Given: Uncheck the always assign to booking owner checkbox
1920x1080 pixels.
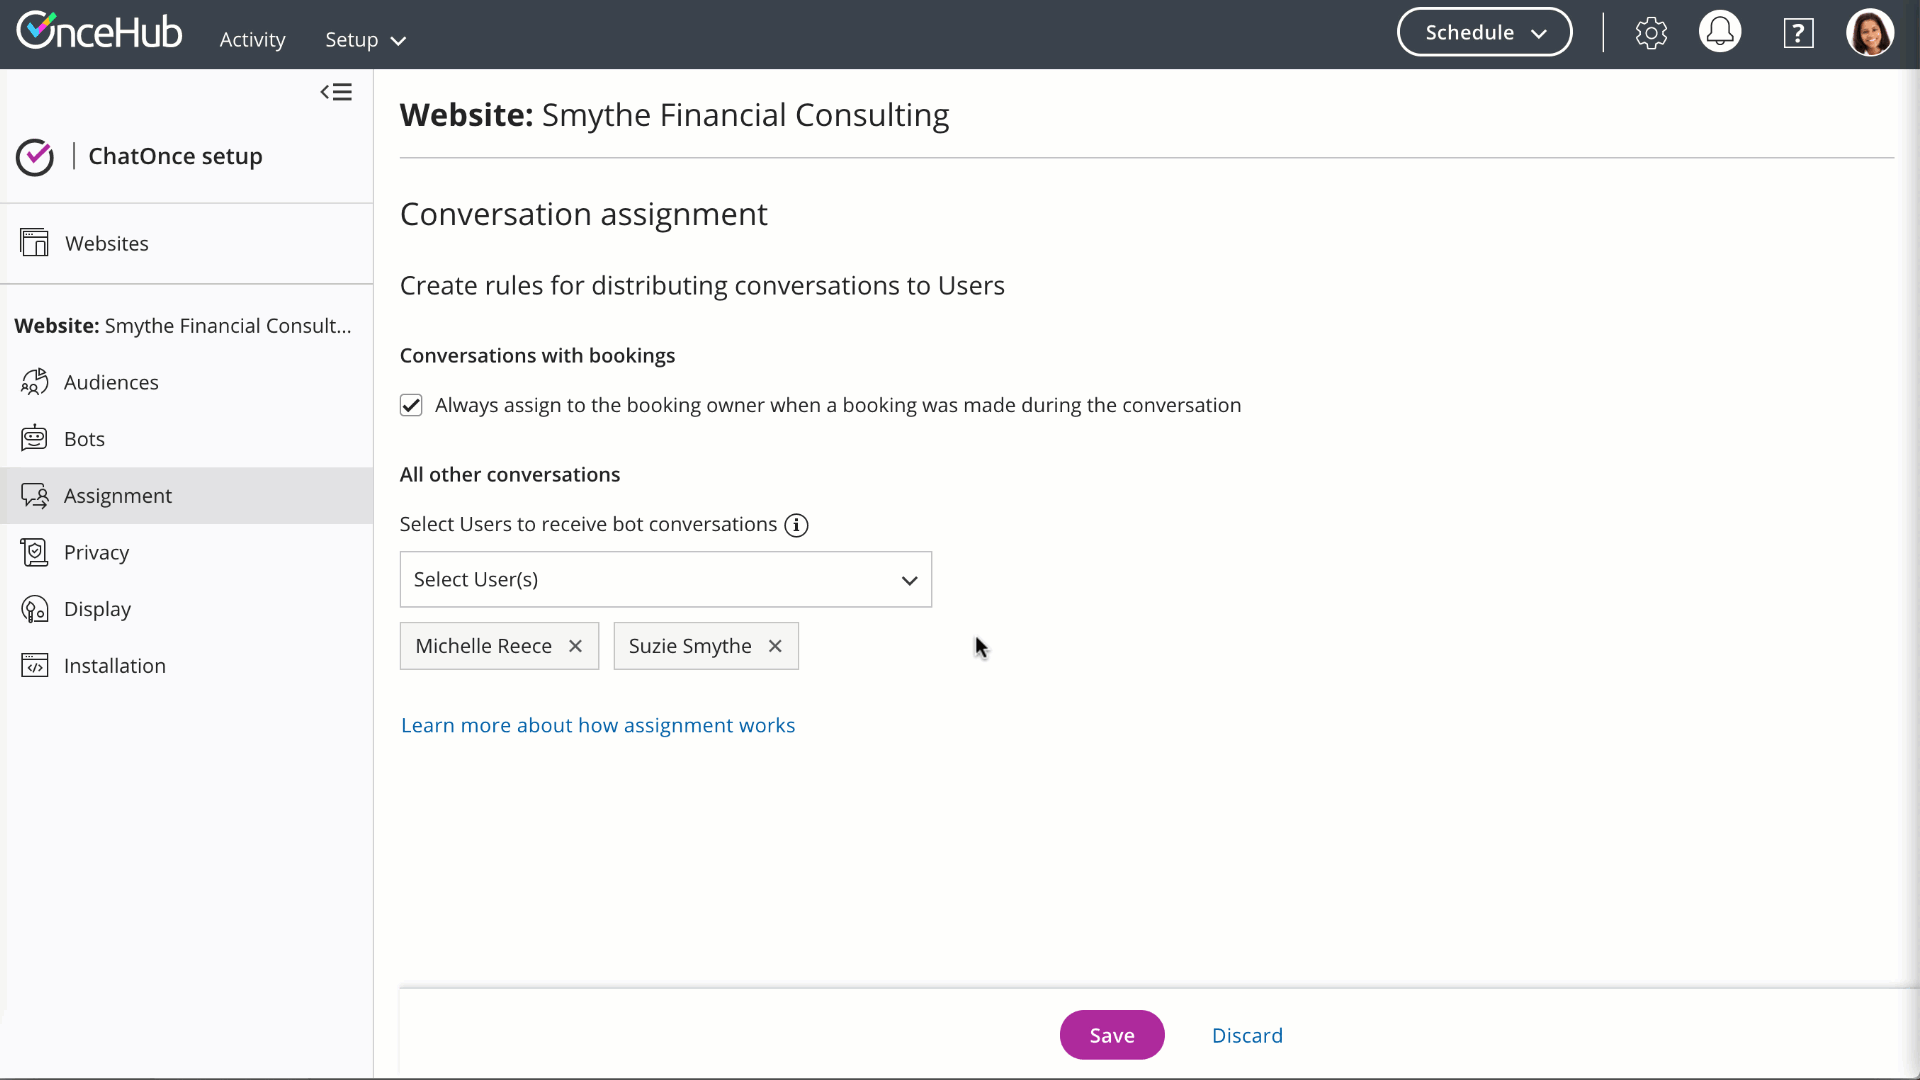Looking at the screenshot, I should point(411,405).
